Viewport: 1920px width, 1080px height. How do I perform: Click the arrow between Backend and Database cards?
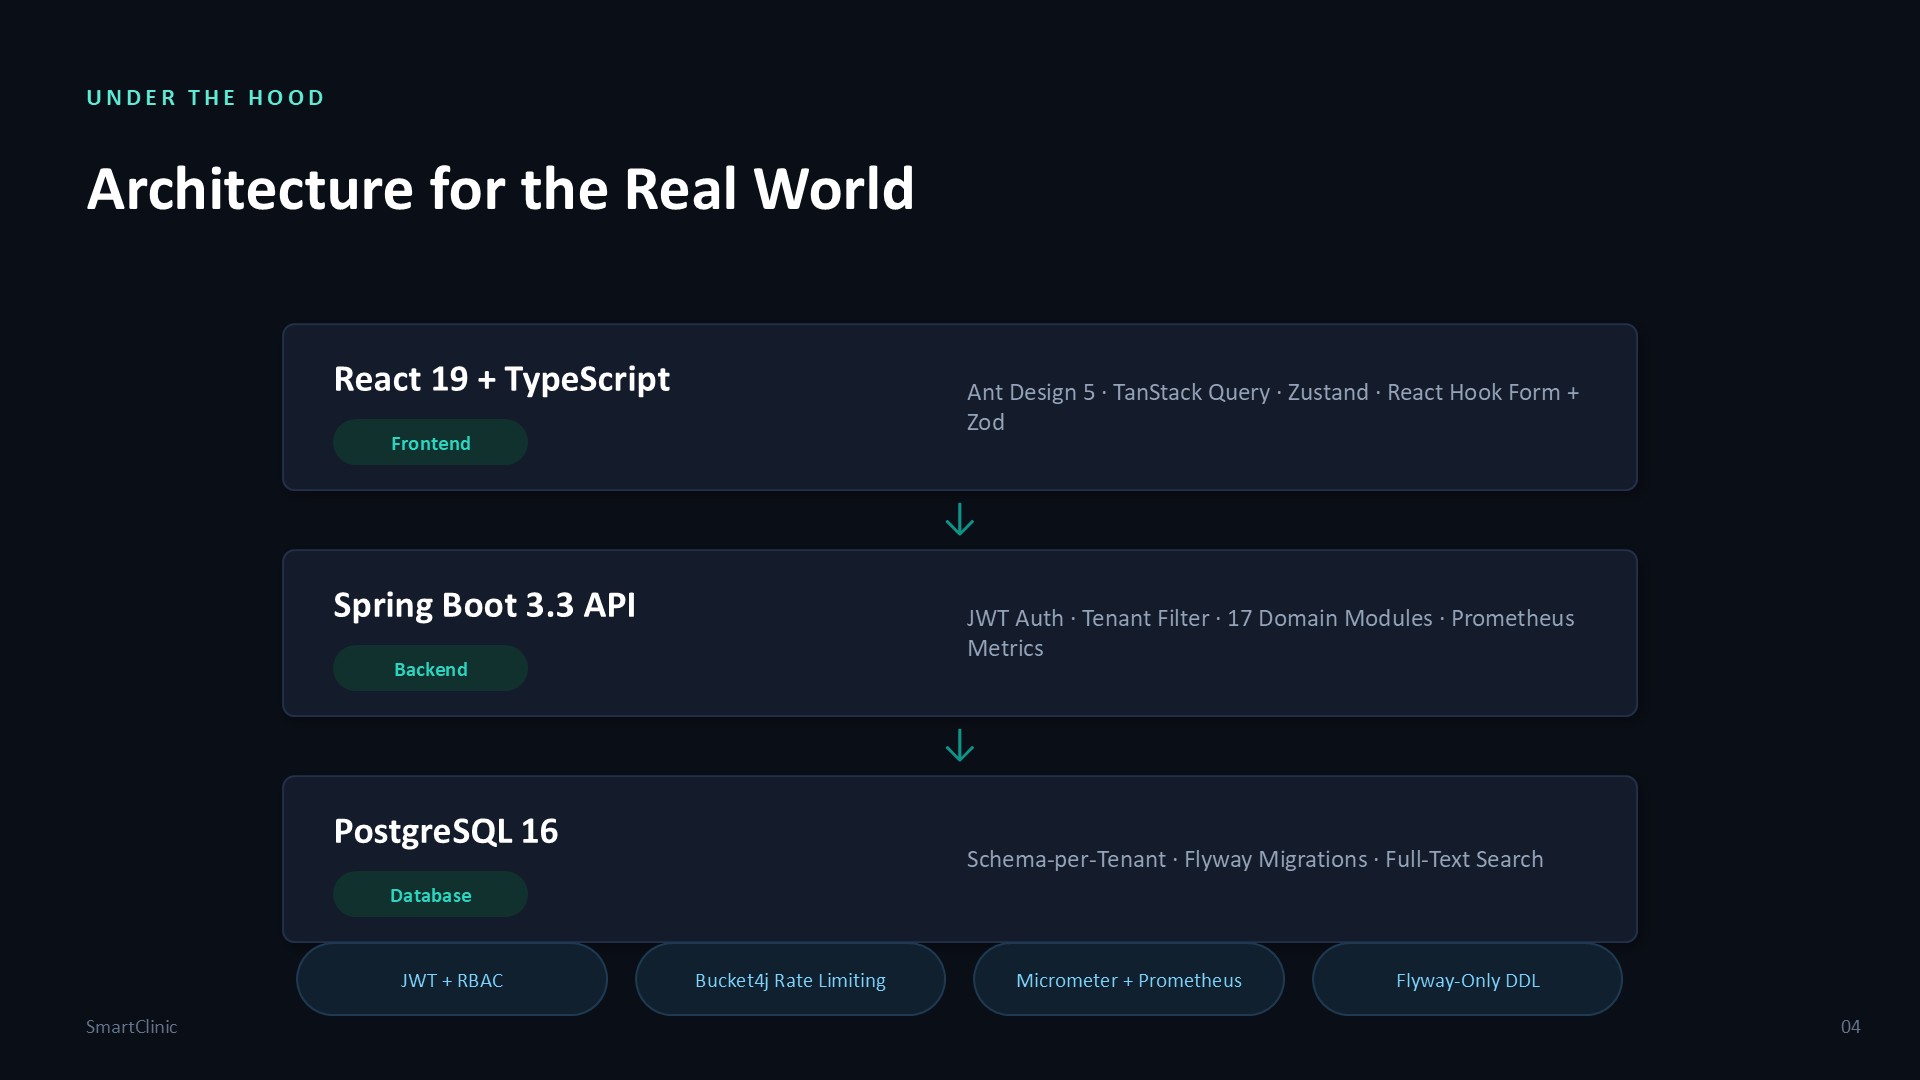coord(960,746)
